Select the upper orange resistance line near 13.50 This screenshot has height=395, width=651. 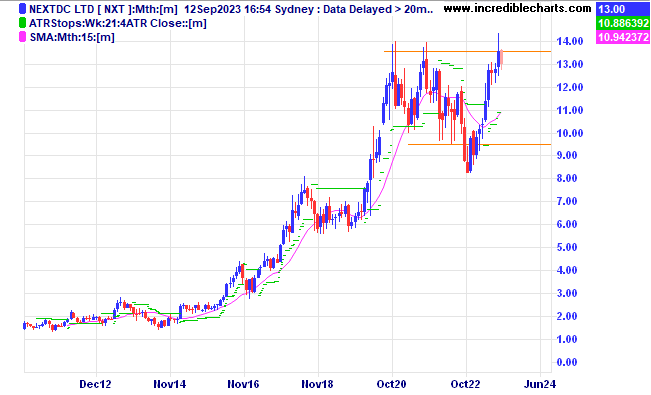(467, 52)
